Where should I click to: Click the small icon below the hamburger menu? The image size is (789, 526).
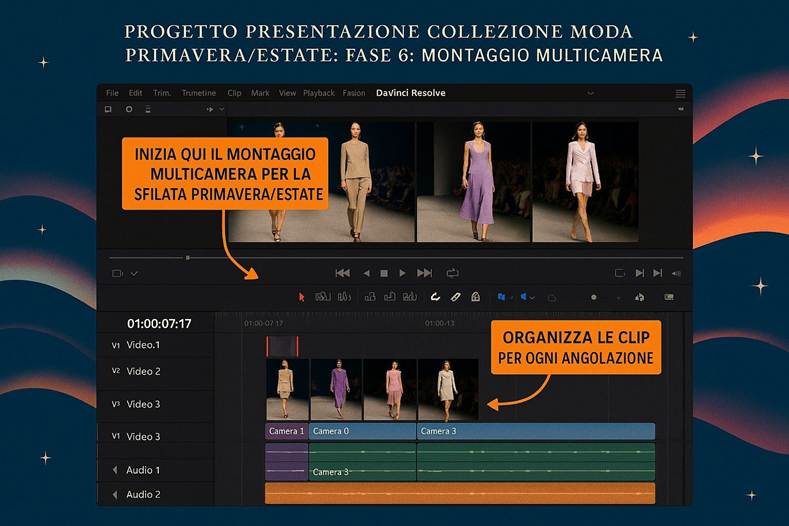[x=681, y=109]
